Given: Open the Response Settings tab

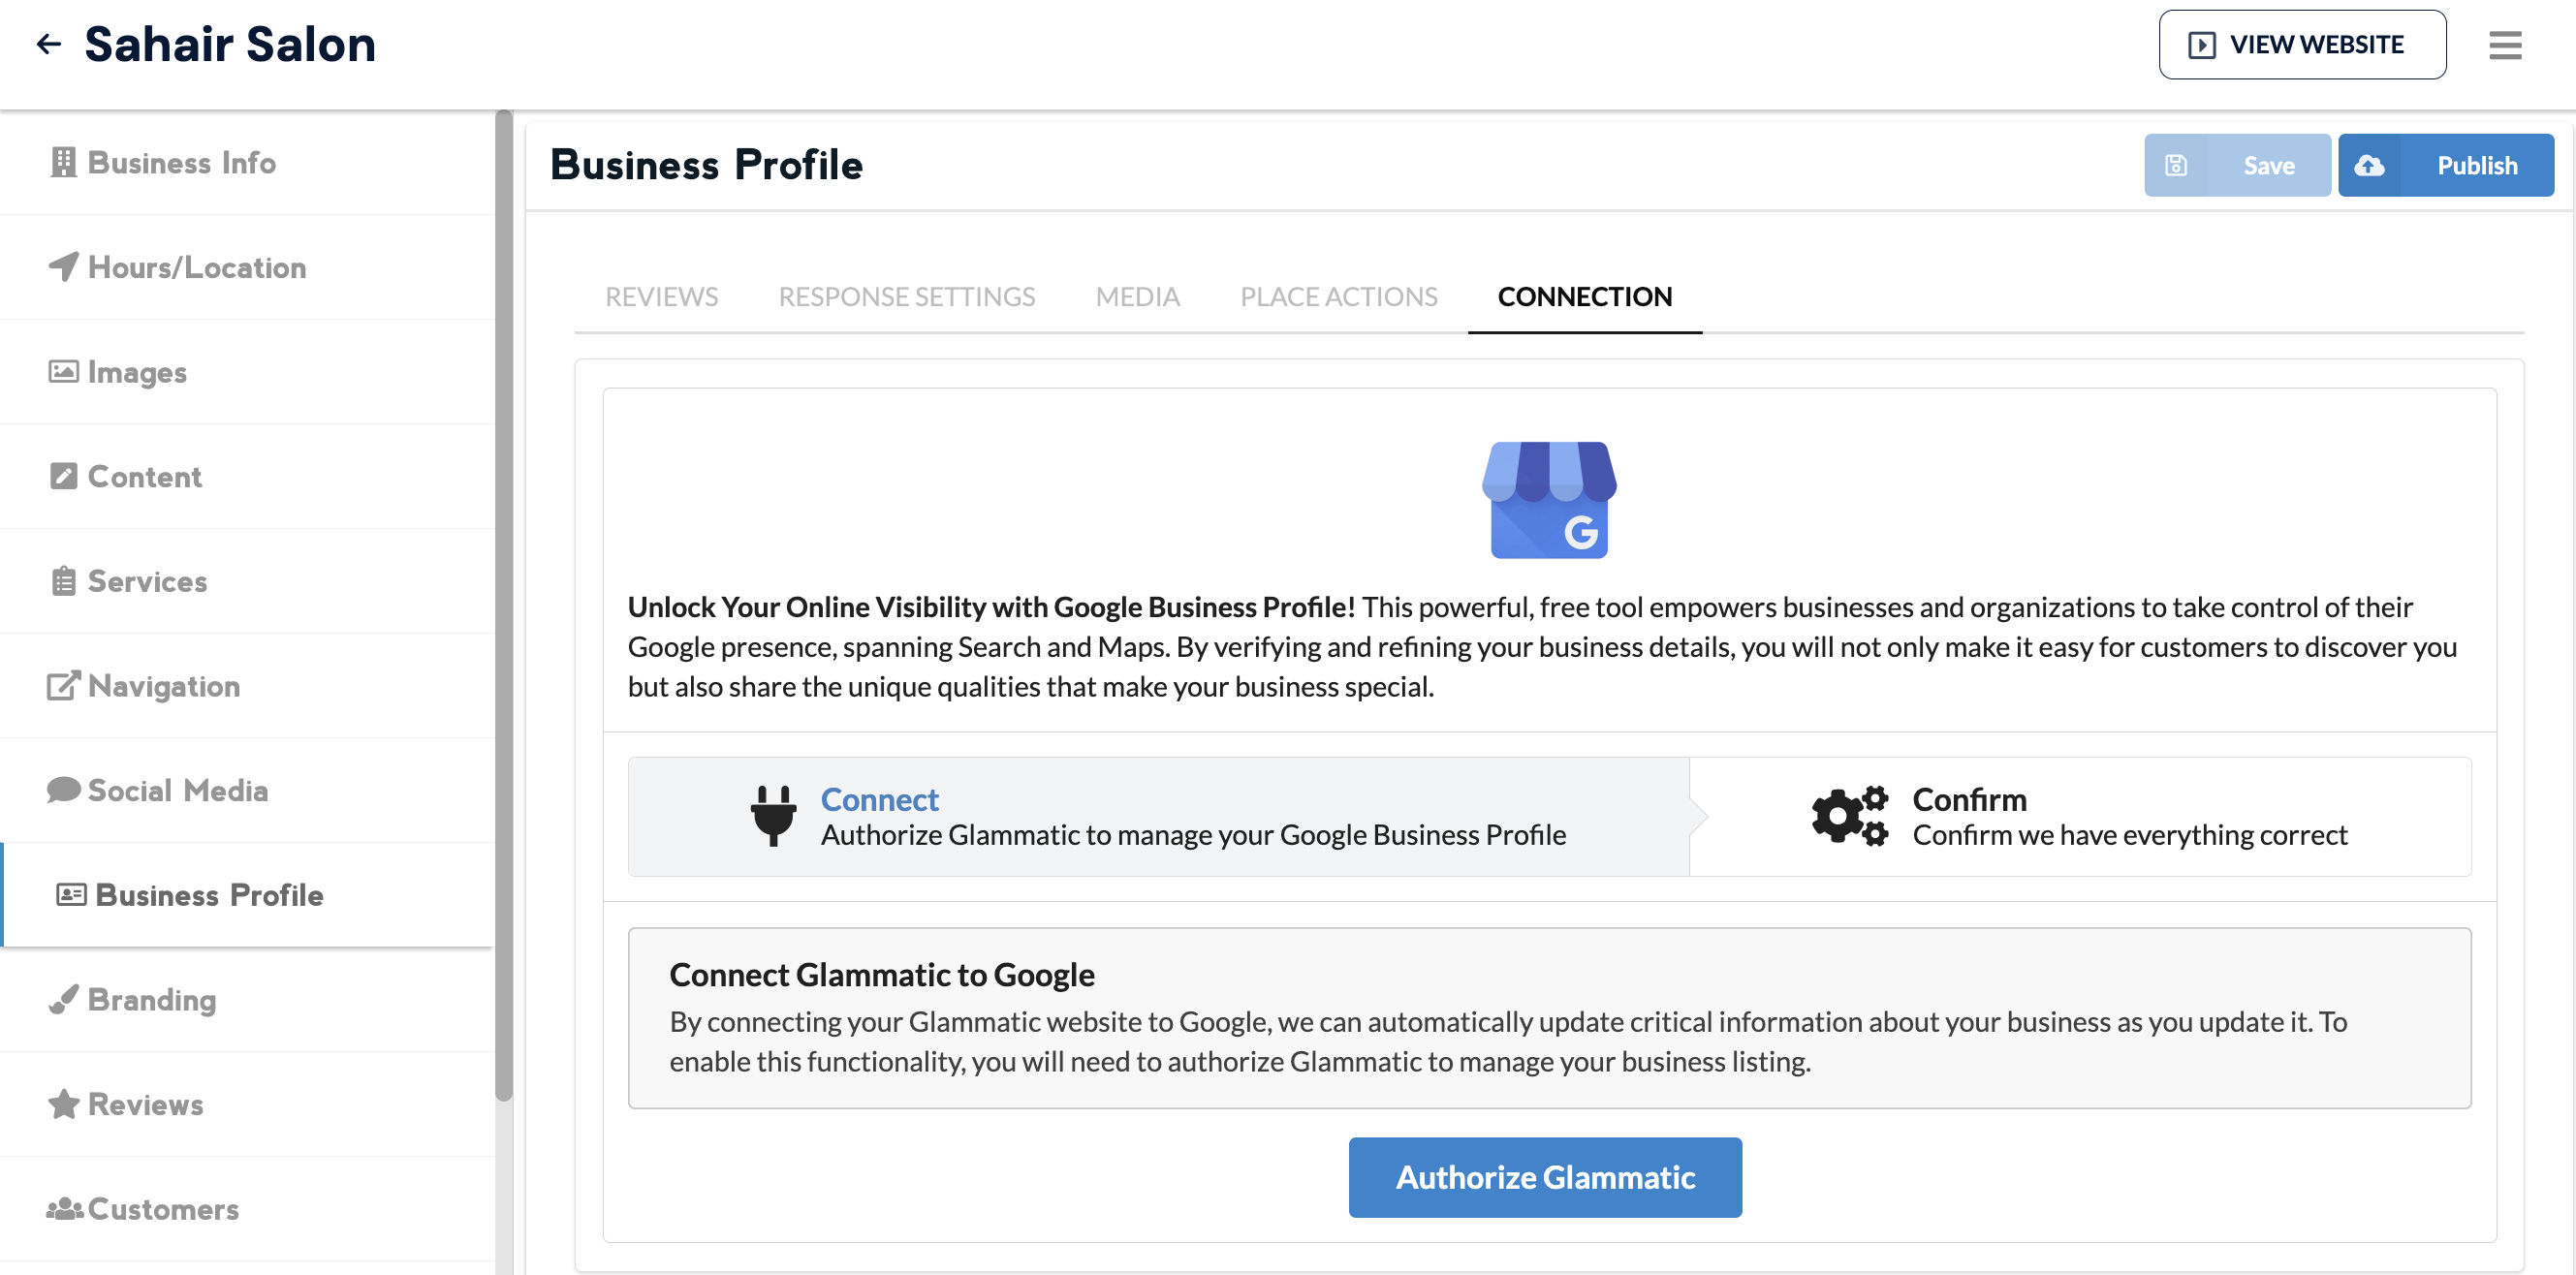Looking at the screenshot, I should [x=906, y=296].
